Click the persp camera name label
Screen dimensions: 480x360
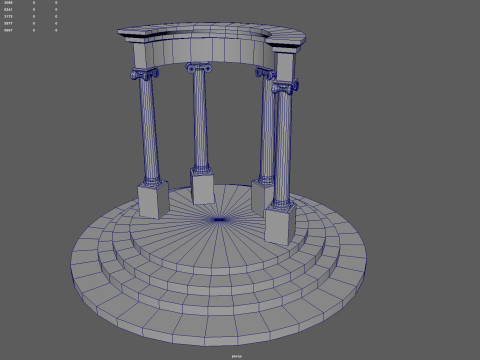coord(237,356)
